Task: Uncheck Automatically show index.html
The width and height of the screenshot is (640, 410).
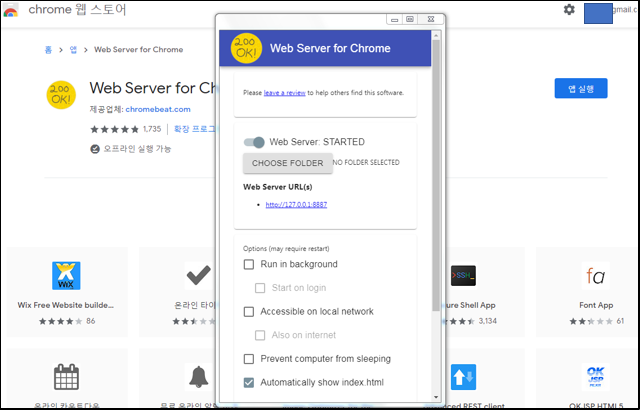Action: [x=249, y=383]
